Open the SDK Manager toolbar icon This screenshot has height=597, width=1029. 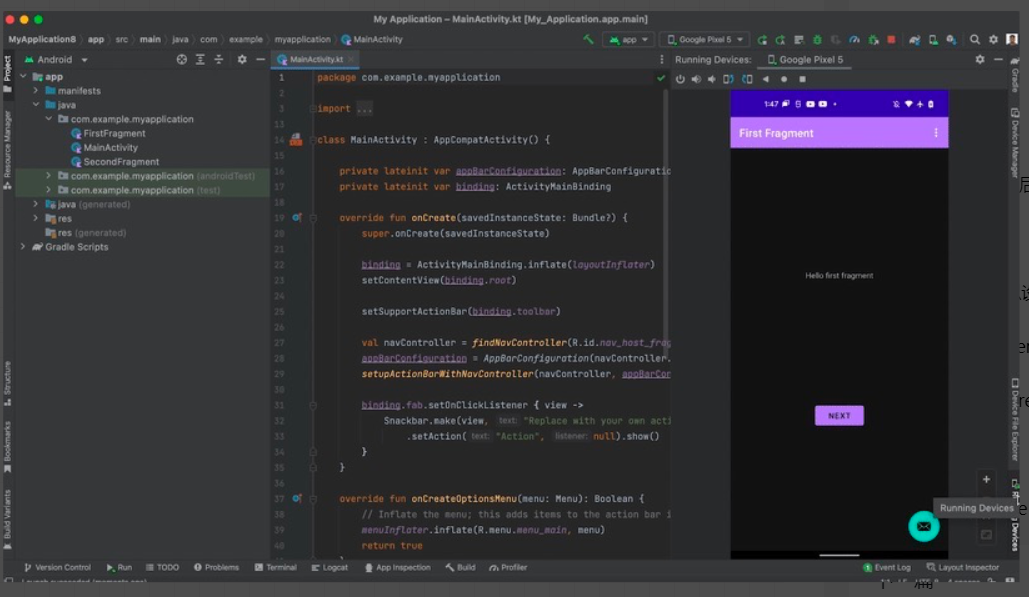click(x=951, y=40)
